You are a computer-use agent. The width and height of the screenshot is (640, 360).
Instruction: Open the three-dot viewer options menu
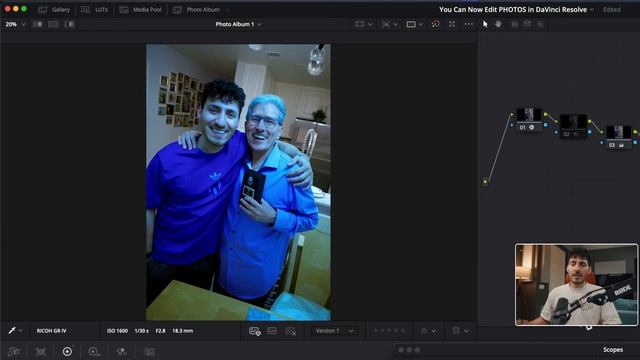pyautogui.click(x=469, y=24)
